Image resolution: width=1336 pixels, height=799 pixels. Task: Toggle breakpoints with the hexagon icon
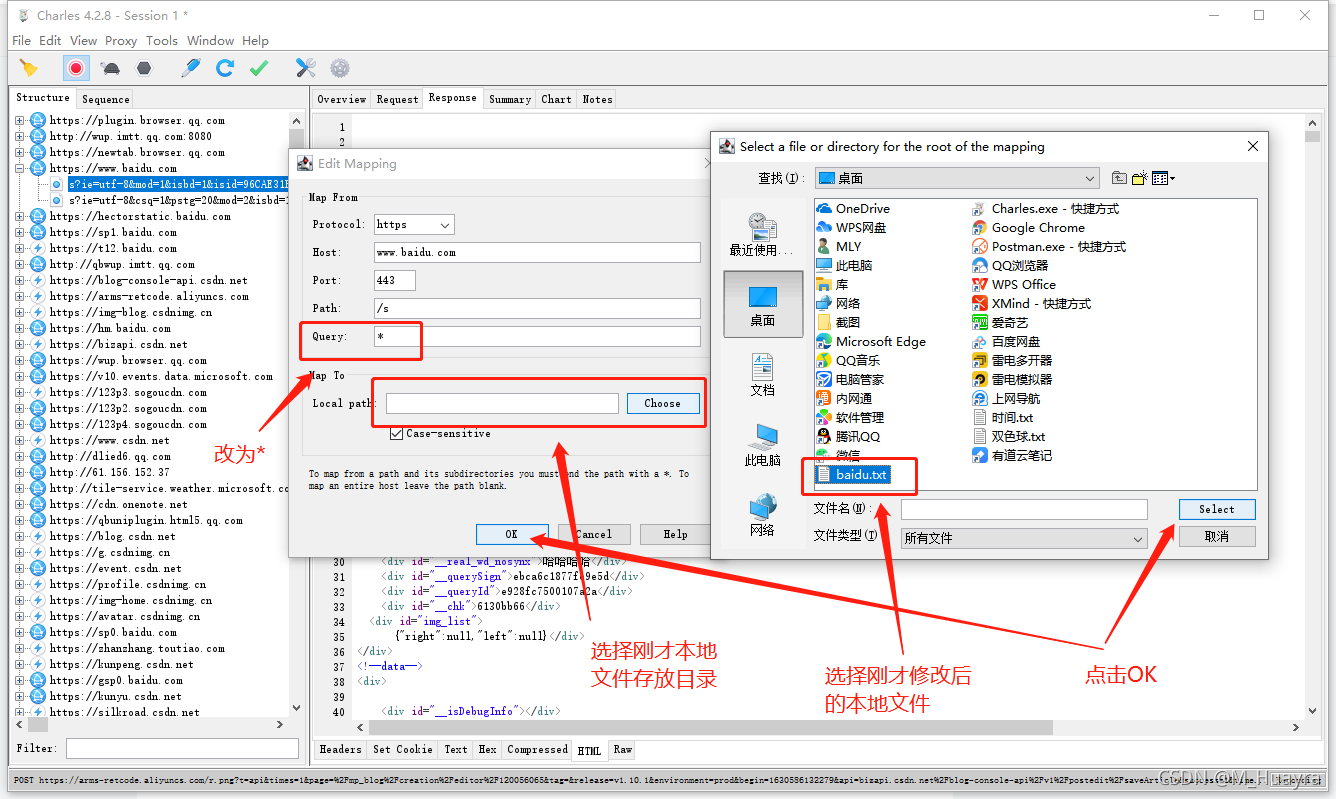pyautogui.click(x=144, y=68)
